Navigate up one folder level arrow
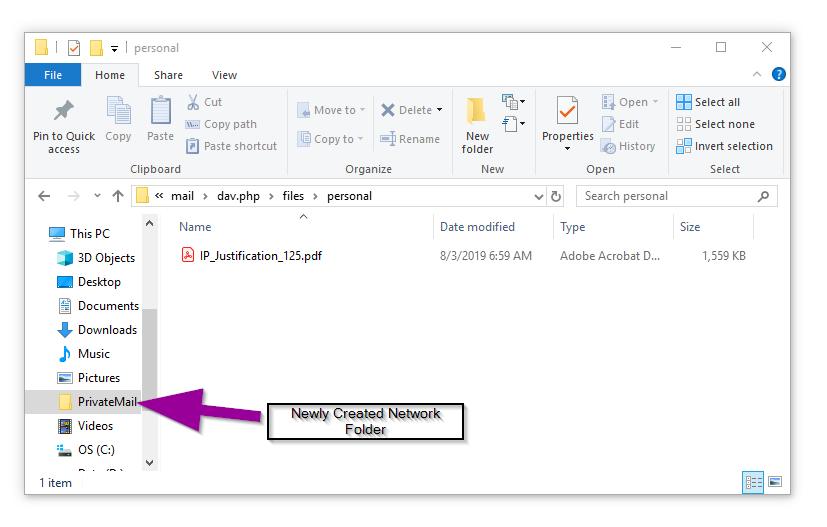The width and height of the screenshot is (827, 527). pyautogui.click(x=118, y=196)
